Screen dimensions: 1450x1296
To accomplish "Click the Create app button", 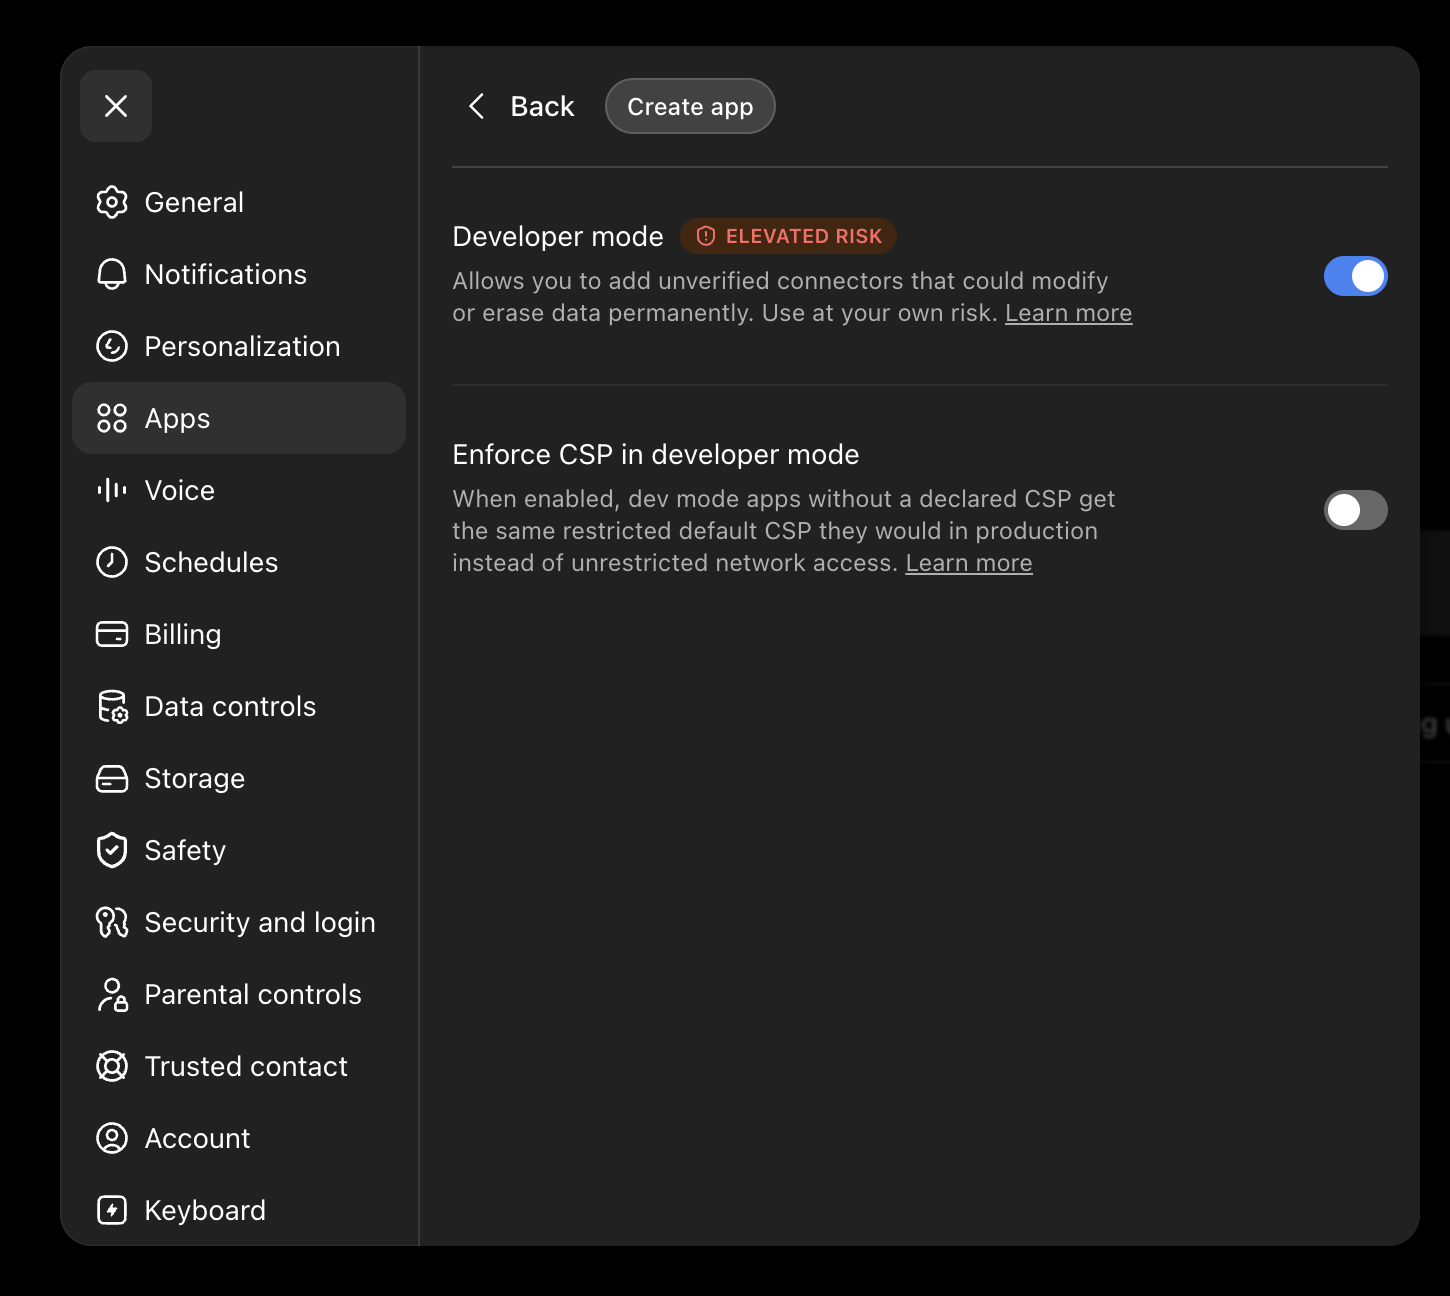I will click(690, 106).
